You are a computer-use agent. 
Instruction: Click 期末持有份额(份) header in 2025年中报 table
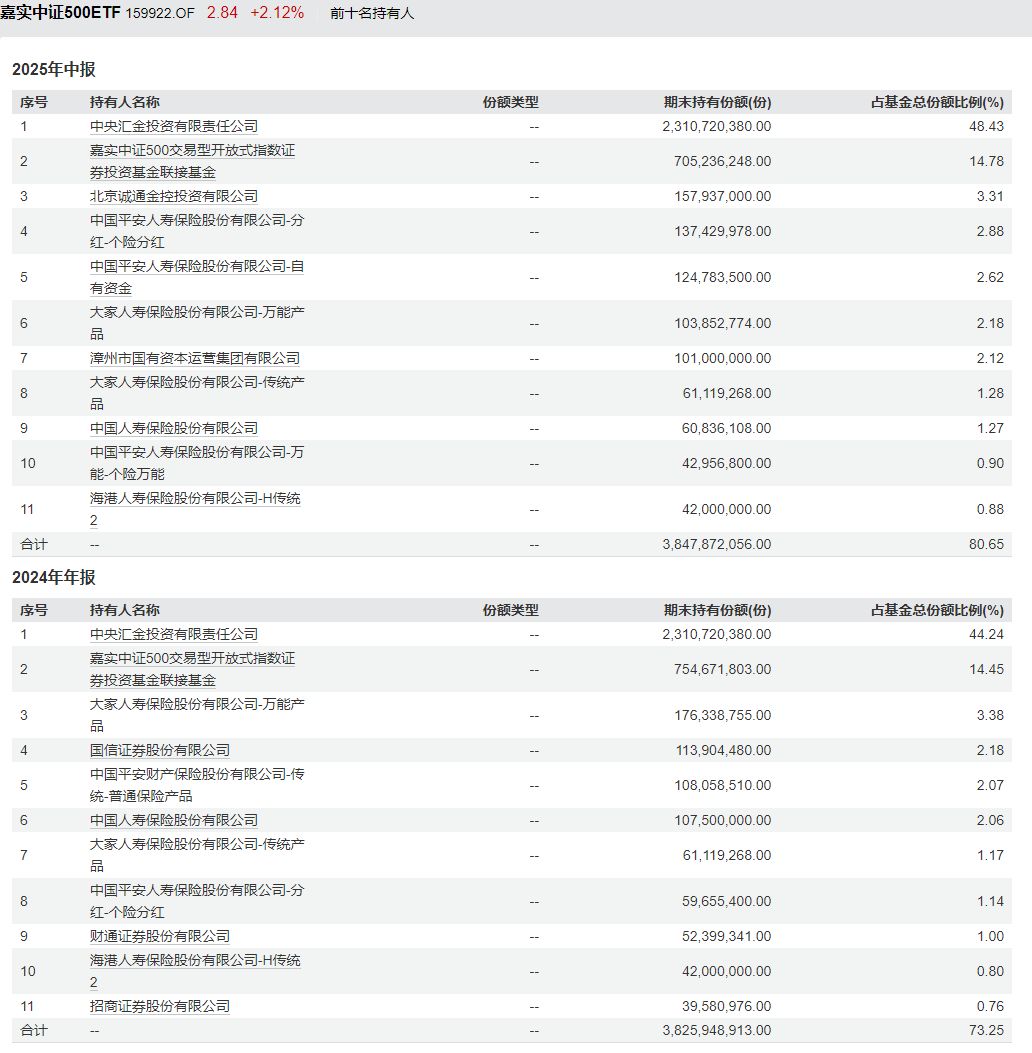pyautogui.click(x=717, y=102)
